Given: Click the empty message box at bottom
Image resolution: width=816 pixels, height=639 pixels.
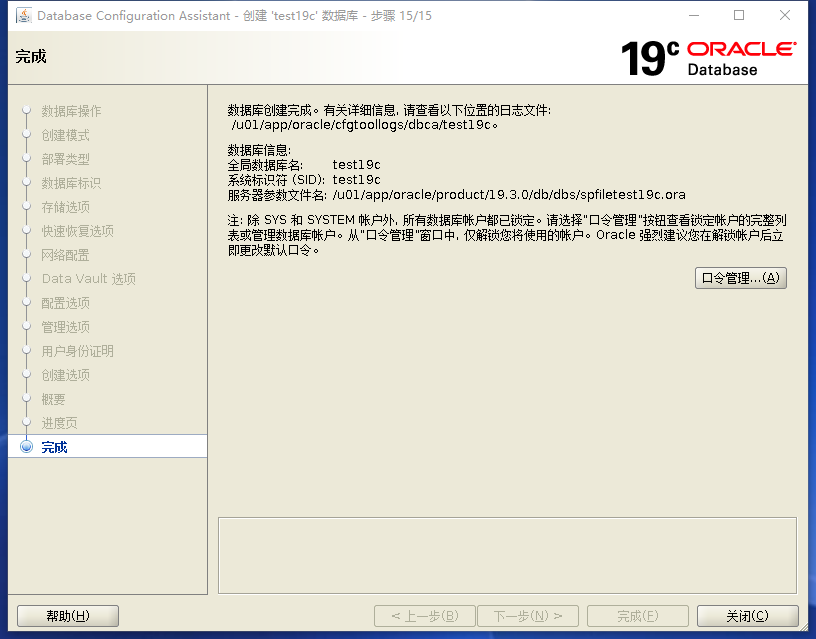Looking at the screenshot, I should [x=507, y=555].
